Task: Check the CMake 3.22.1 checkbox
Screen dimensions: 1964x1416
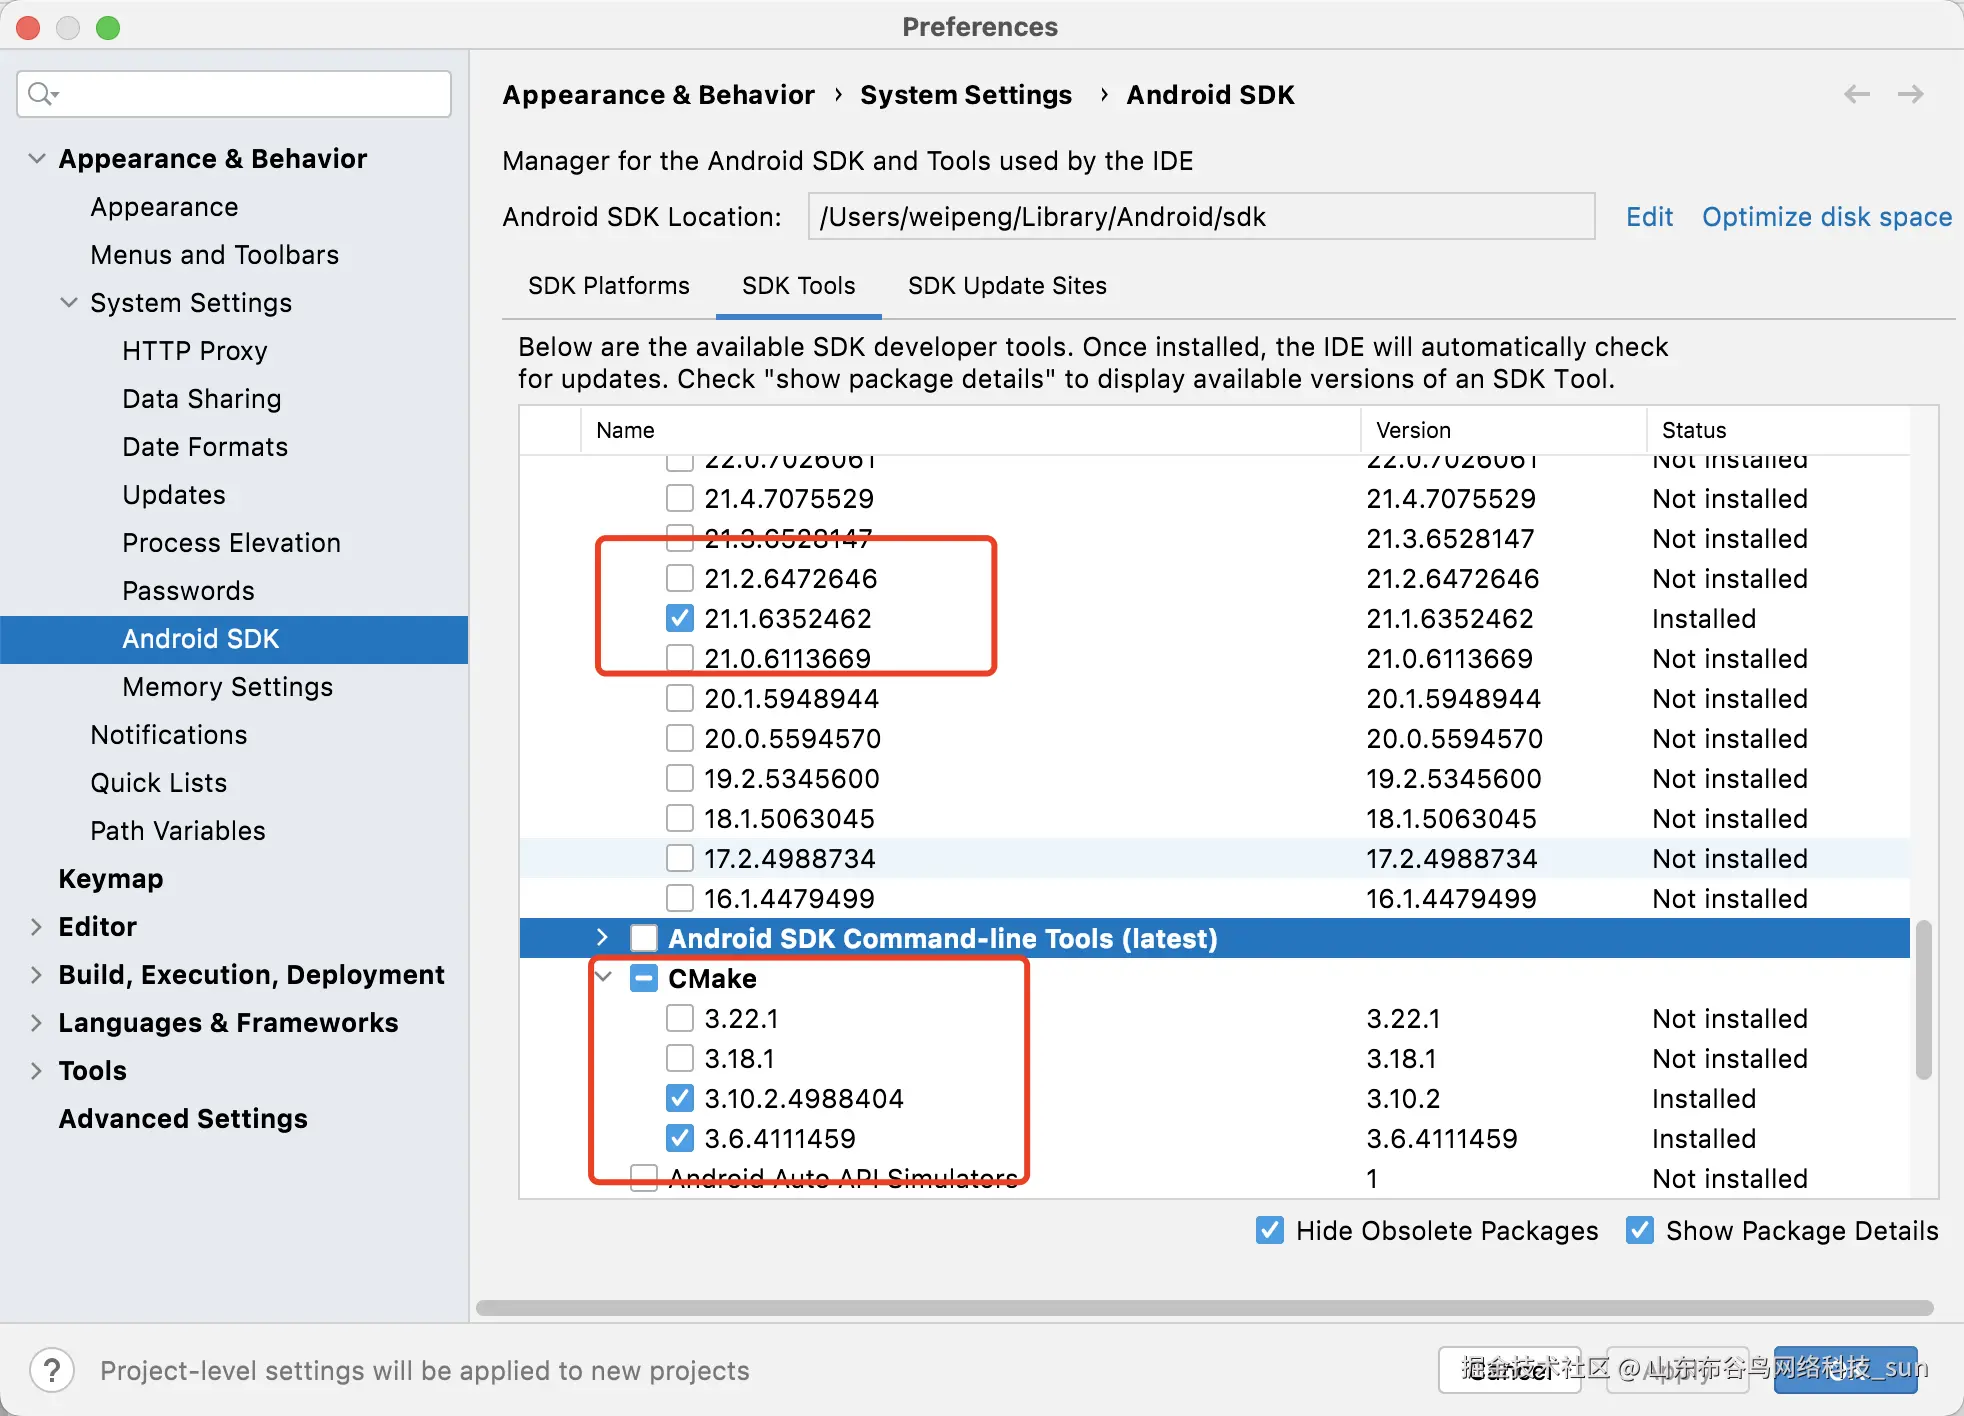Action: pos(680,1018)
